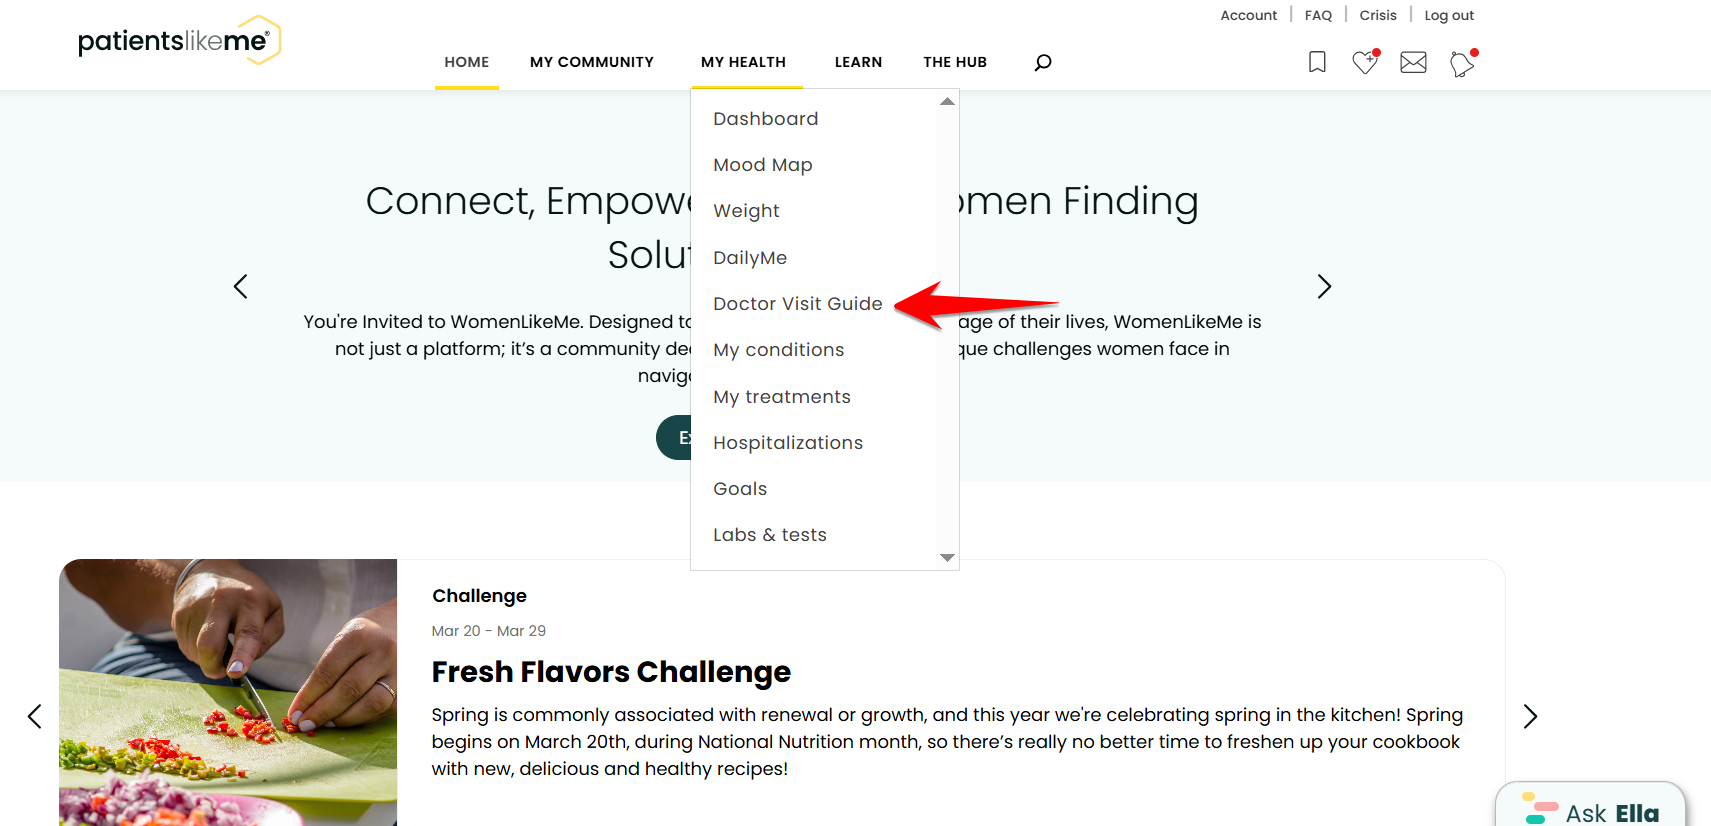Open the heart favorites icon
Viewport: 1711px width, 826px height.
point(1365,62)
